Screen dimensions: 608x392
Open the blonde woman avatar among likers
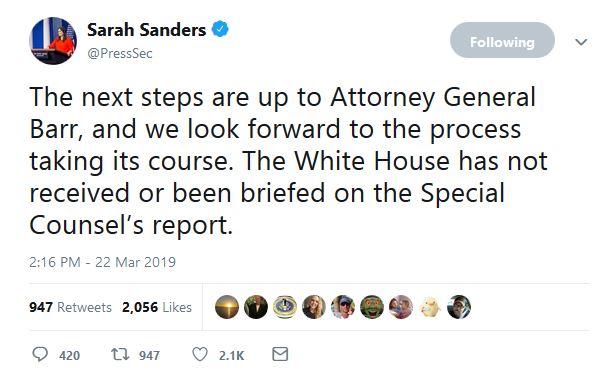pos(314,307)
